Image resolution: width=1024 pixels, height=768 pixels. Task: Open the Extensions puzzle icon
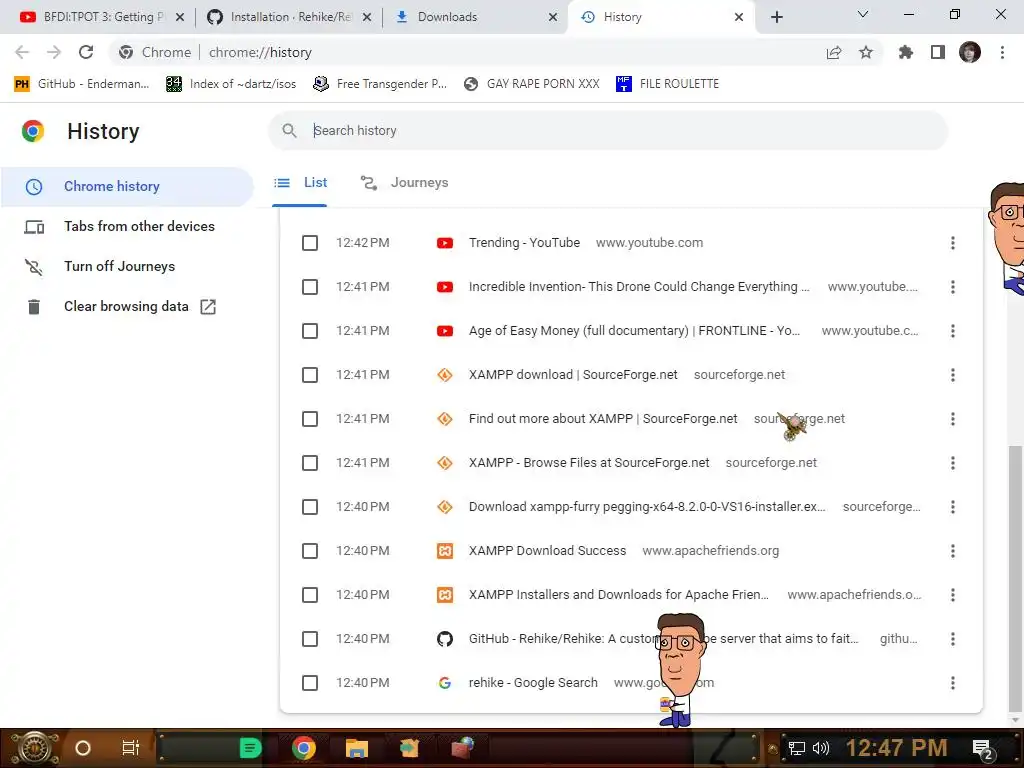[906, 52]
